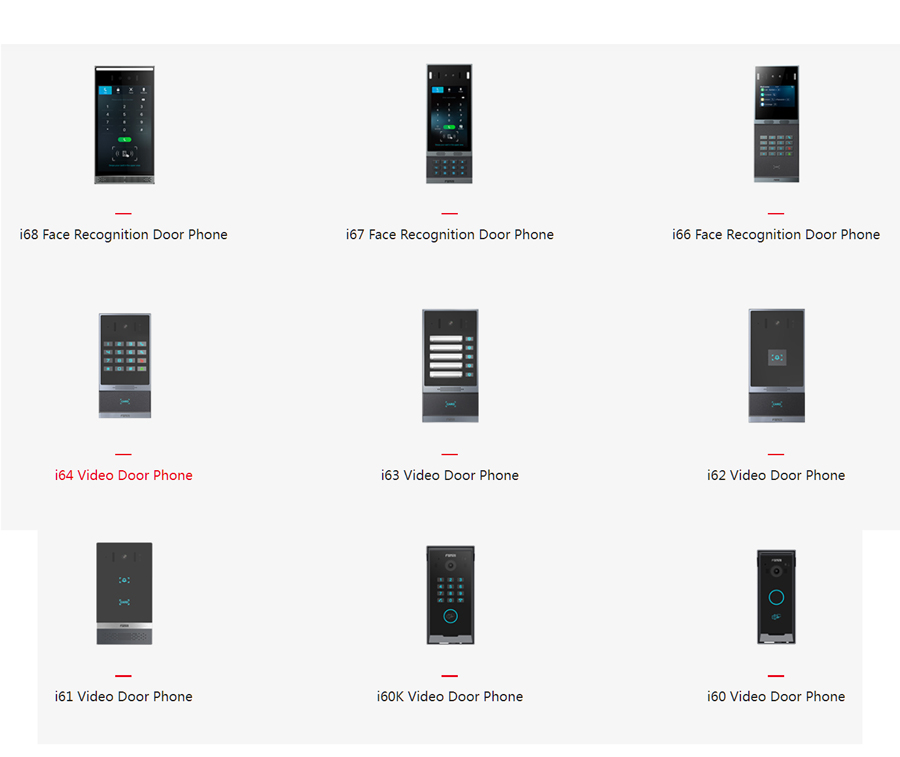Open the i63 multi-button door phone image
900x757 pixels.
449,365
